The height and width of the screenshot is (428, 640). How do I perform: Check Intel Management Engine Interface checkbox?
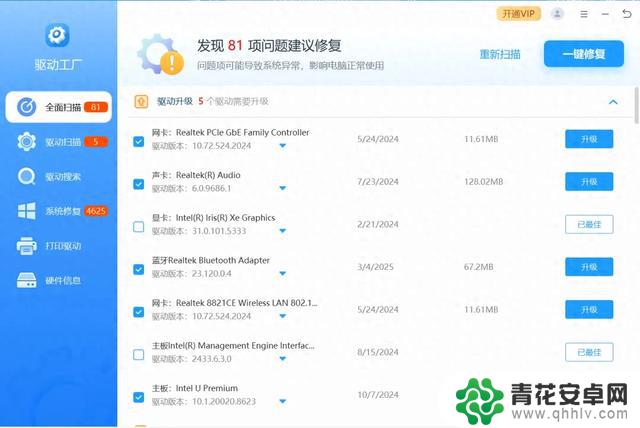(x=139, y=354)
